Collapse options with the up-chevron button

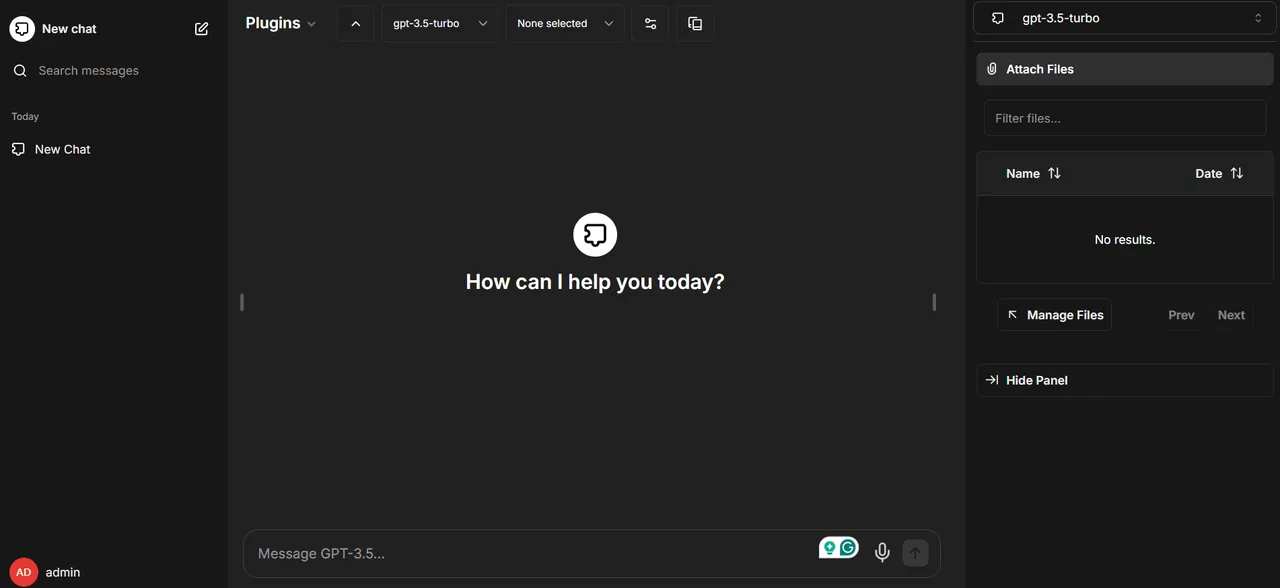pyautogui.click(x=355, y=23)
